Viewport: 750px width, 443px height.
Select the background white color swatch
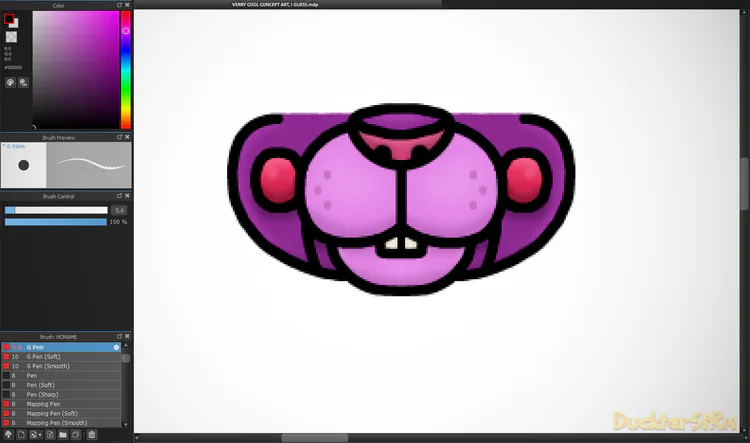tap(15, 23)
